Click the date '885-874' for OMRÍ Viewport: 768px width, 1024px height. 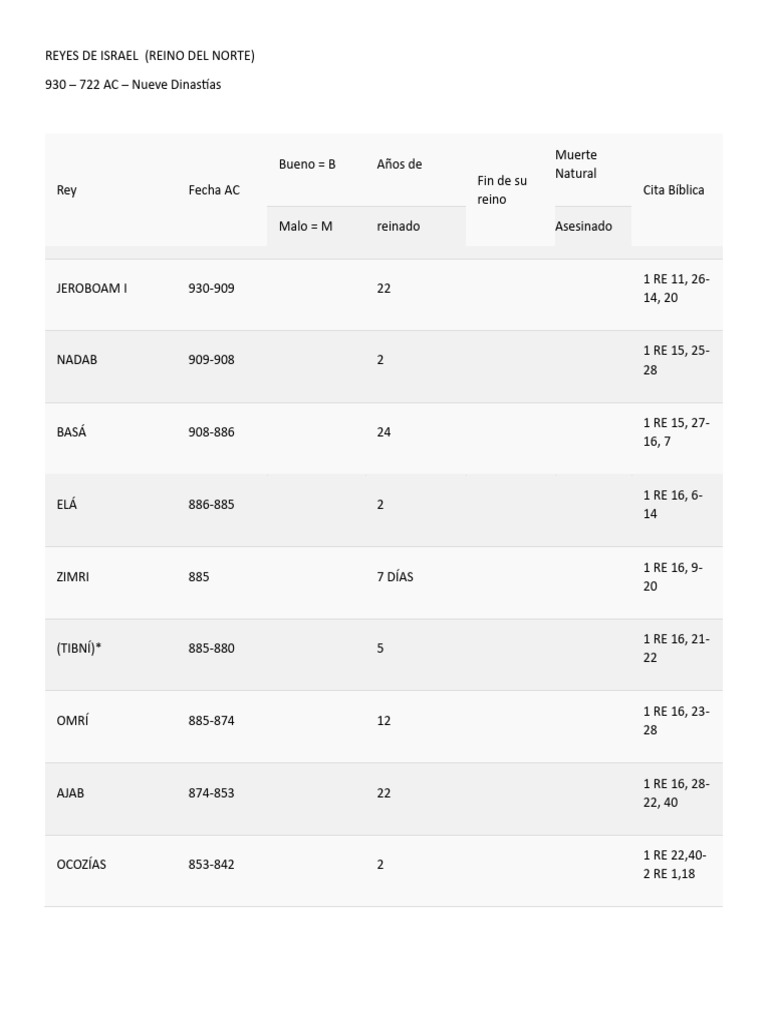(x=211, y=720)
